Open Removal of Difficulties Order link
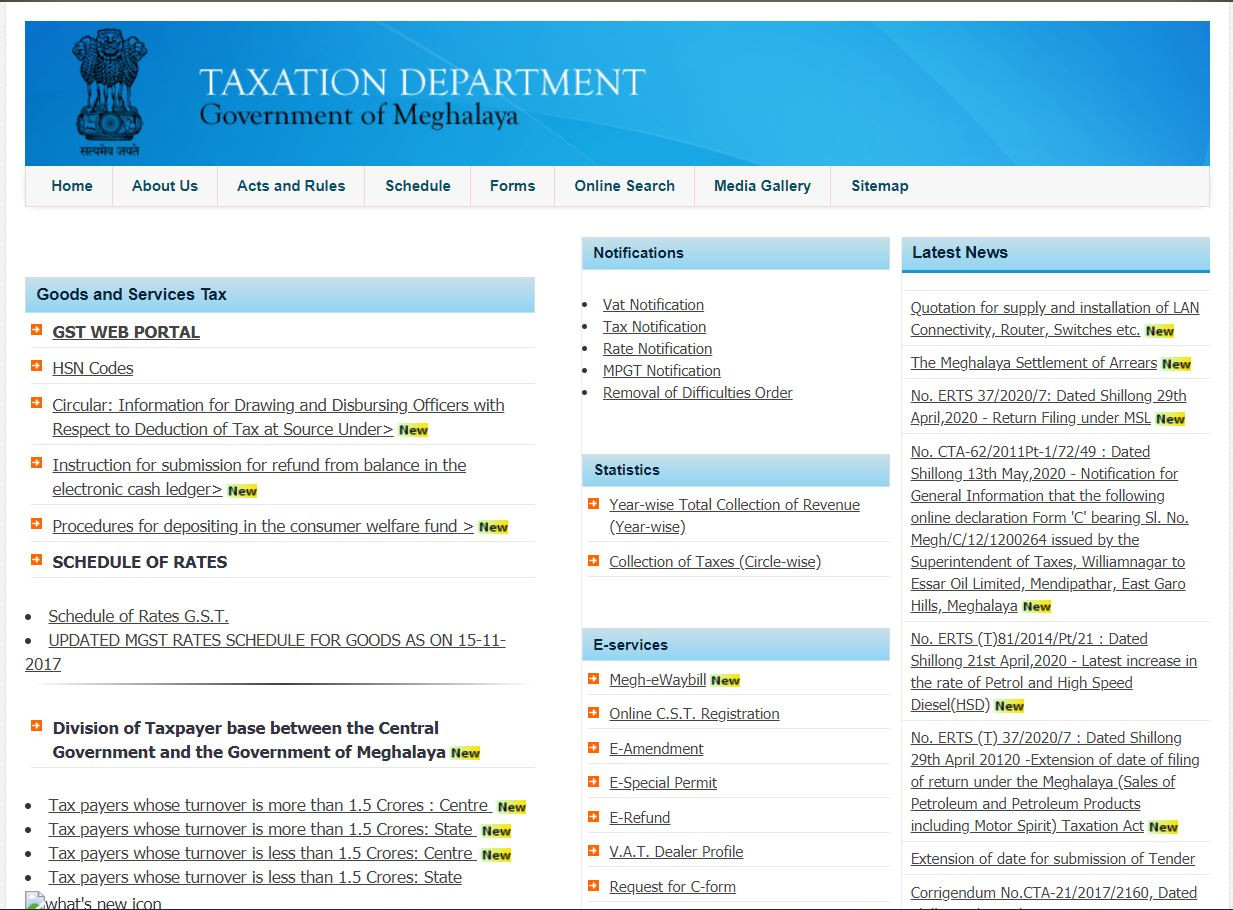Image resolution: width=1233 pixels, height=910 pixels. [697, 393]
